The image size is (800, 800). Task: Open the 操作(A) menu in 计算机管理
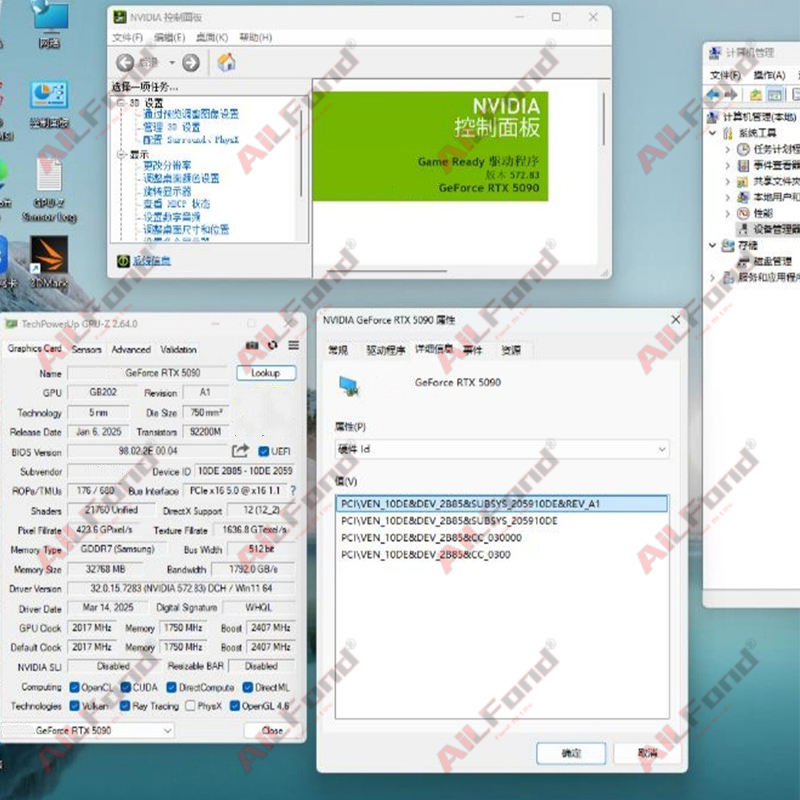click(769, 76)
